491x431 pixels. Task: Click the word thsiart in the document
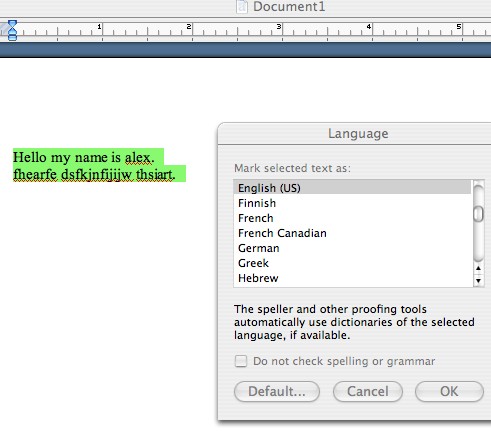tap(154, 174)
